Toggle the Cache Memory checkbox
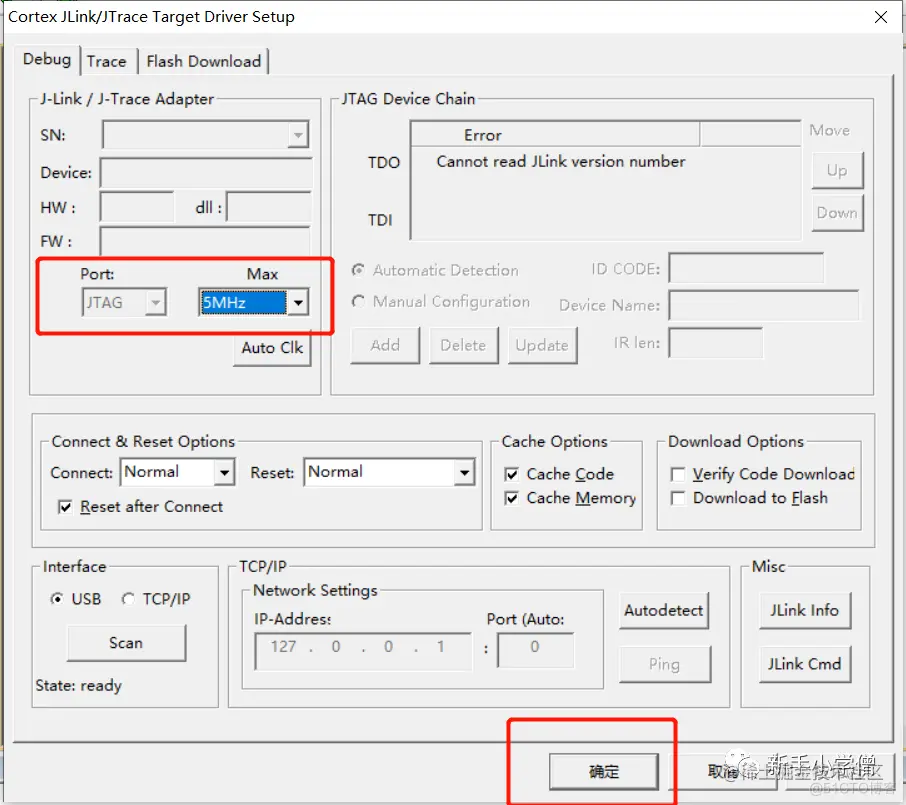Screen dimensions: 906x805 [511, 498]
